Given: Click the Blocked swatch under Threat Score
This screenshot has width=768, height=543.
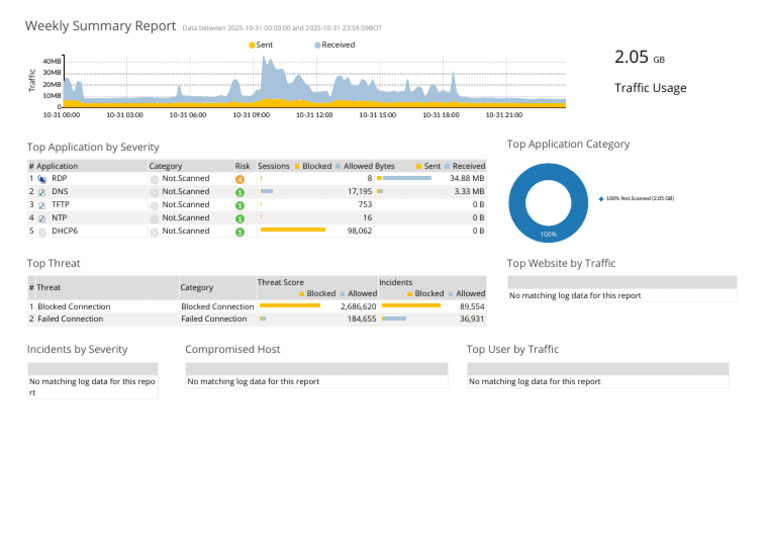Looking at the screenshot, I should [302, 294].
